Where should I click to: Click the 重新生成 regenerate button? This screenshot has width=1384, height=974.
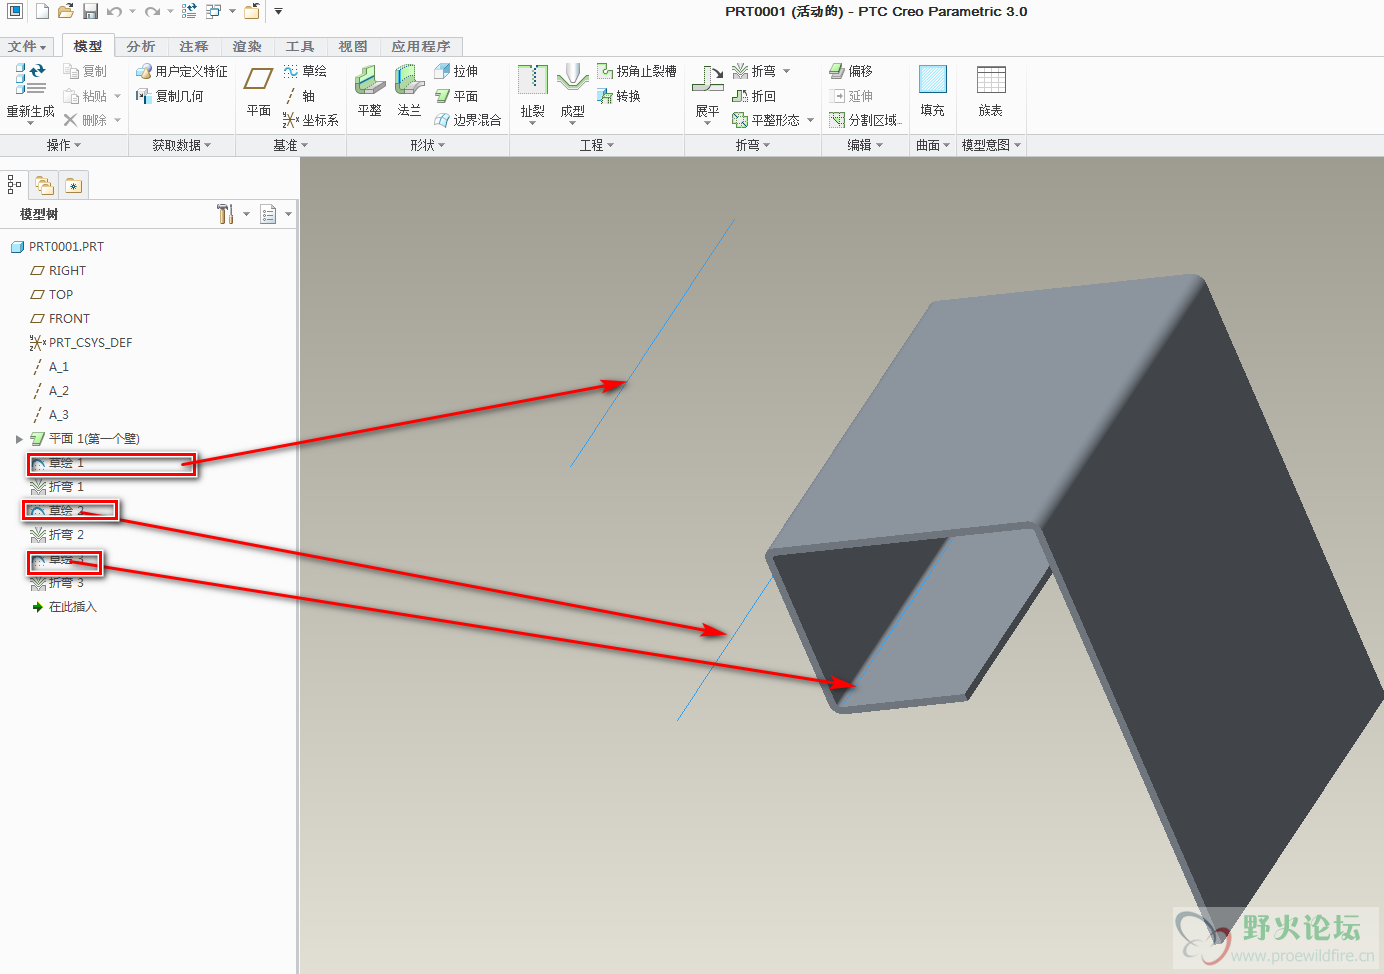[x=31, y=92]
